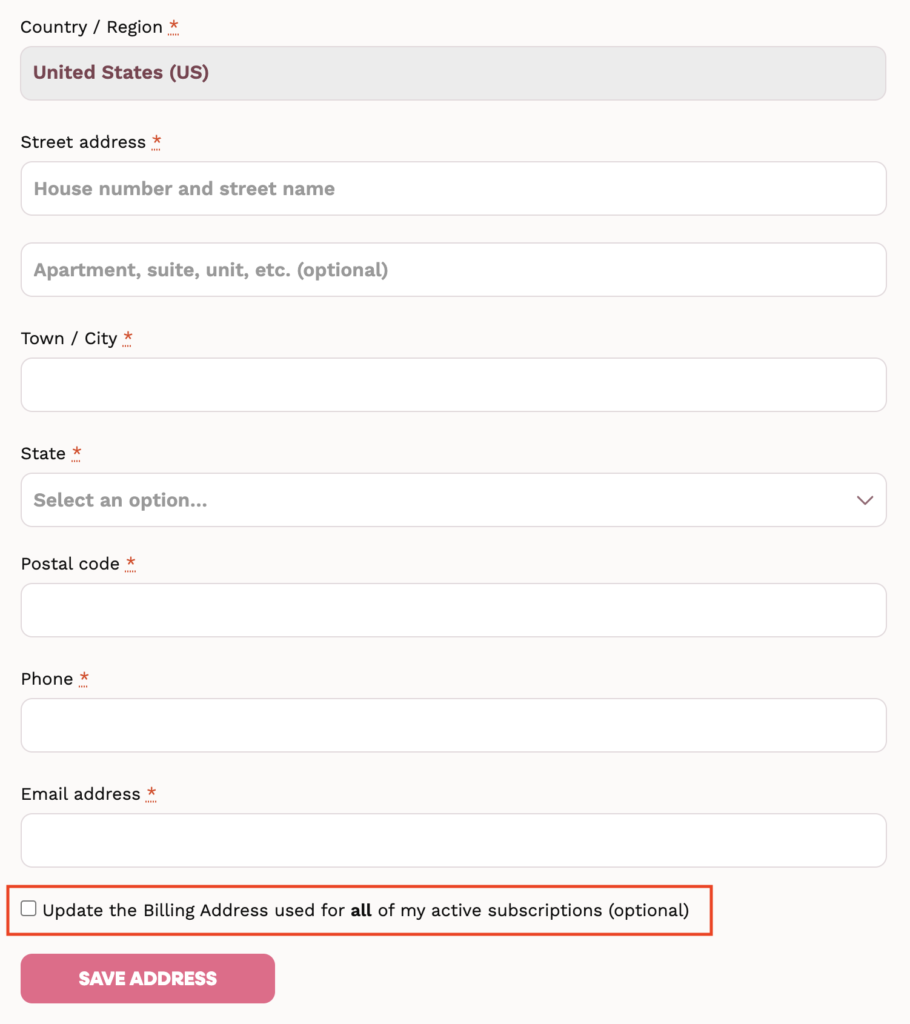Click the Phone field label
The image size is (910, 1024).
(x=47, y=679)
